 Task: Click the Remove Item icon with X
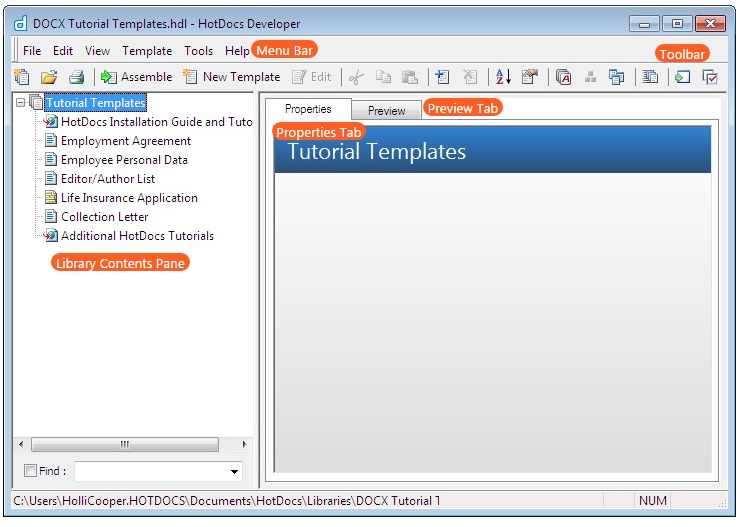click(x=470, y=77)
